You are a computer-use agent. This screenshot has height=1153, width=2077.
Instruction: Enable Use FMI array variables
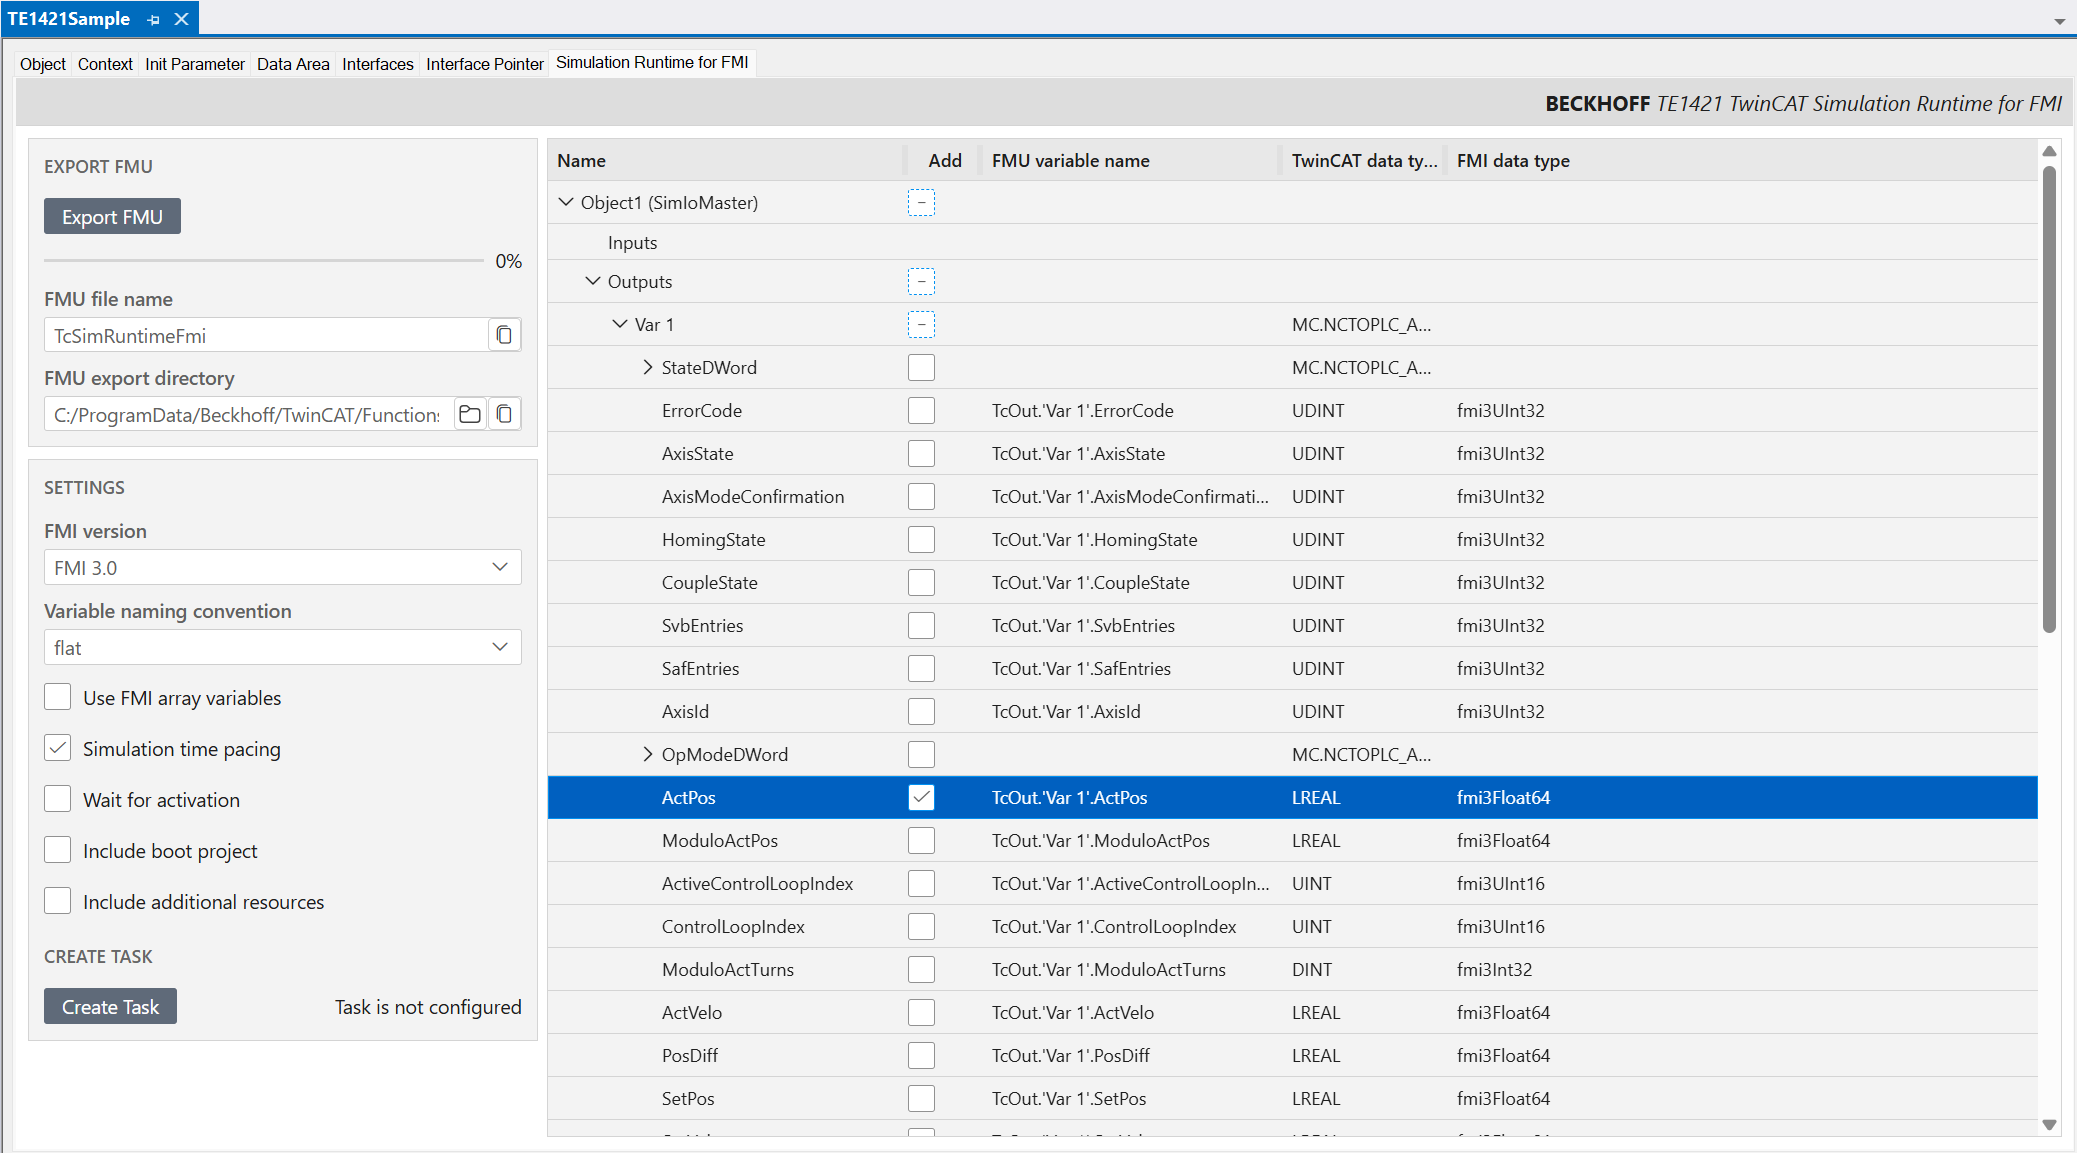[x=58, y=697]
